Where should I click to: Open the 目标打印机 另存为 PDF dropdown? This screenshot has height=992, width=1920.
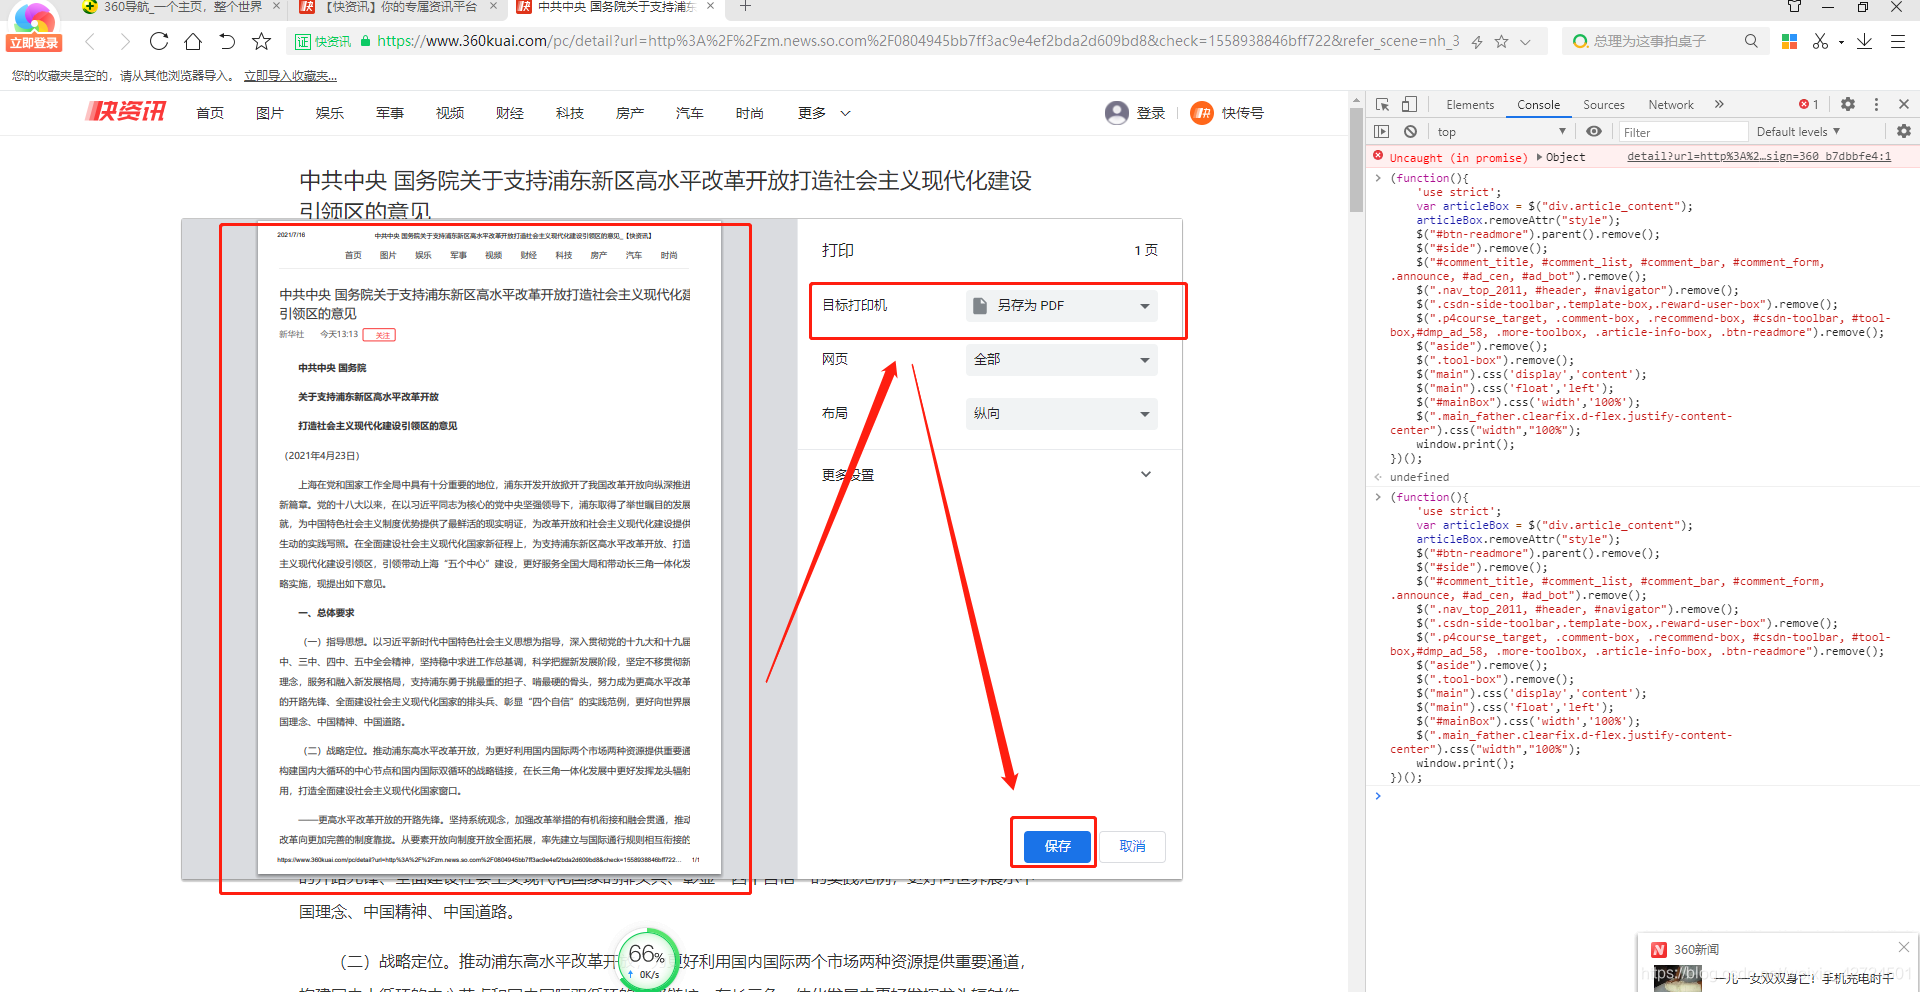click(x=1061, y=305)
